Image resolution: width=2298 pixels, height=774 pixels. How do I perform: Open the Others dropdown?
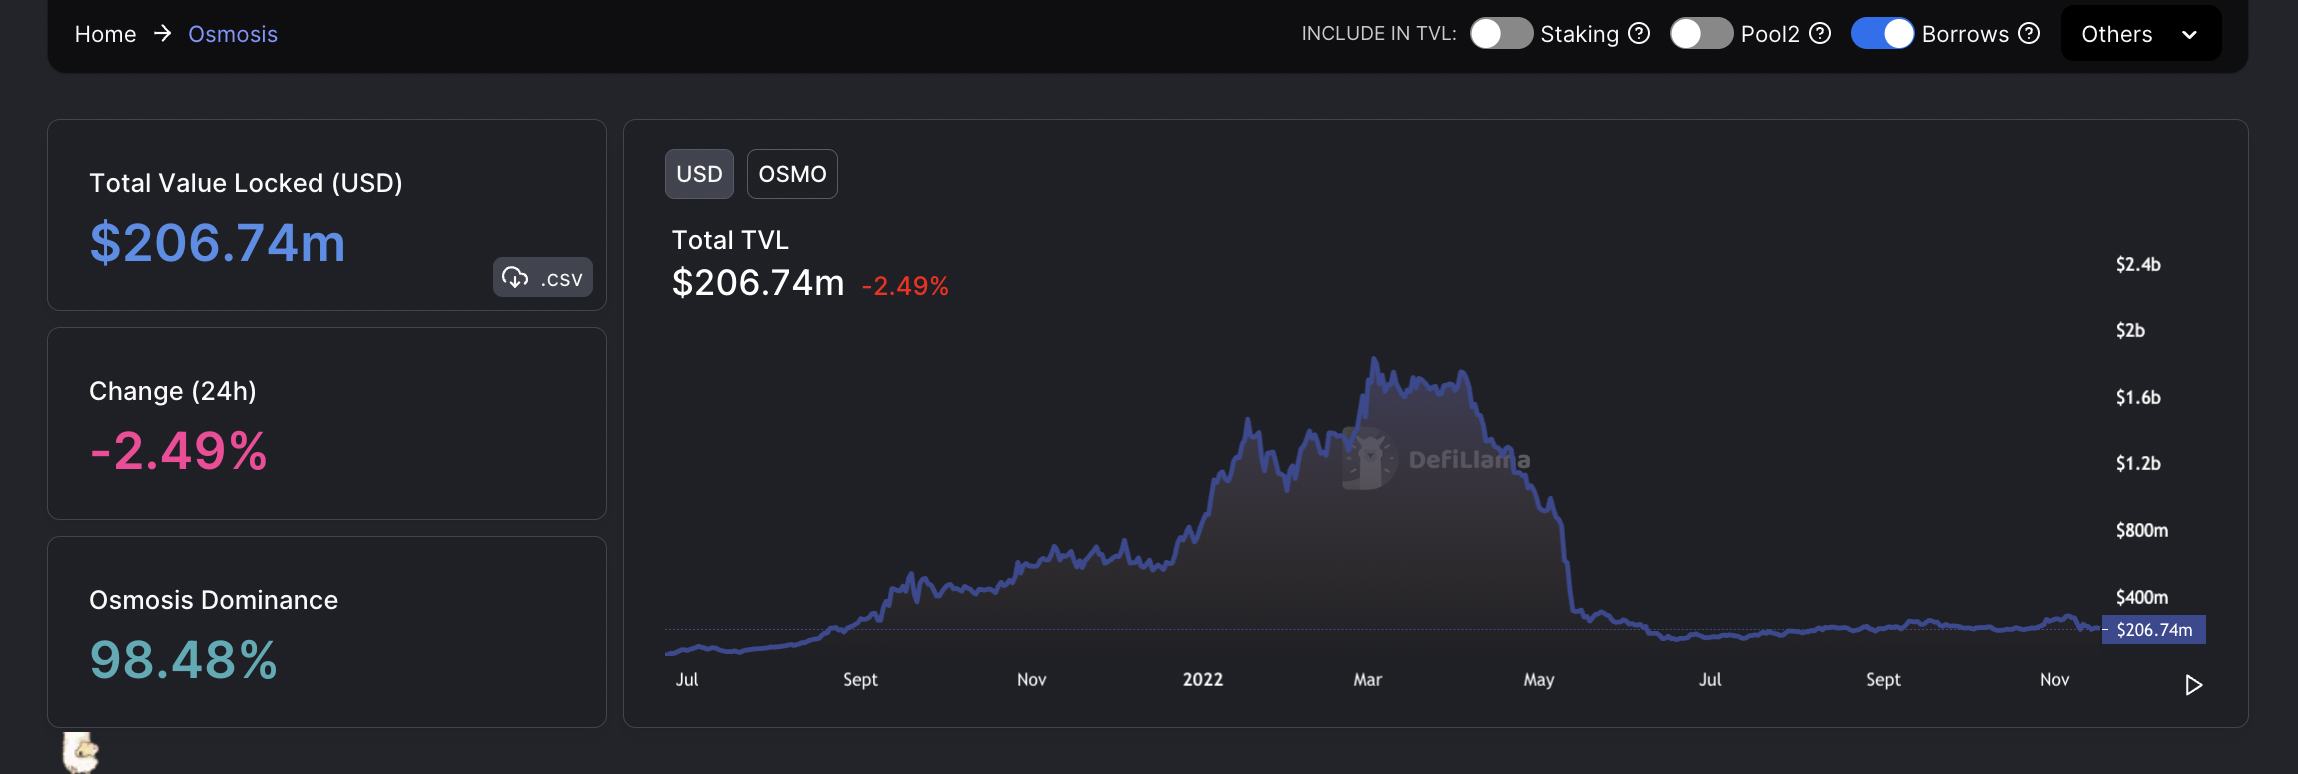pyautogui.click(x=2140, y=33)
